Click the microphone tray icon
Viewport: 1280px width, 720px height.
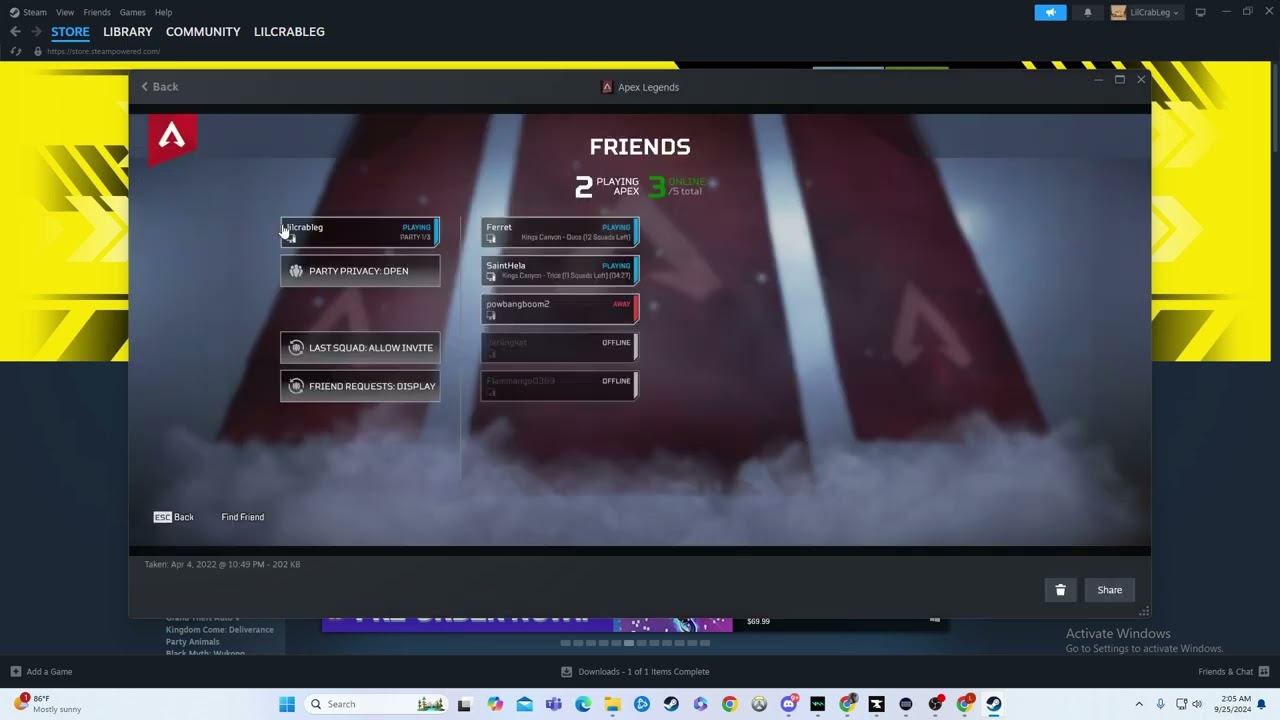(x=1160, y=704)
